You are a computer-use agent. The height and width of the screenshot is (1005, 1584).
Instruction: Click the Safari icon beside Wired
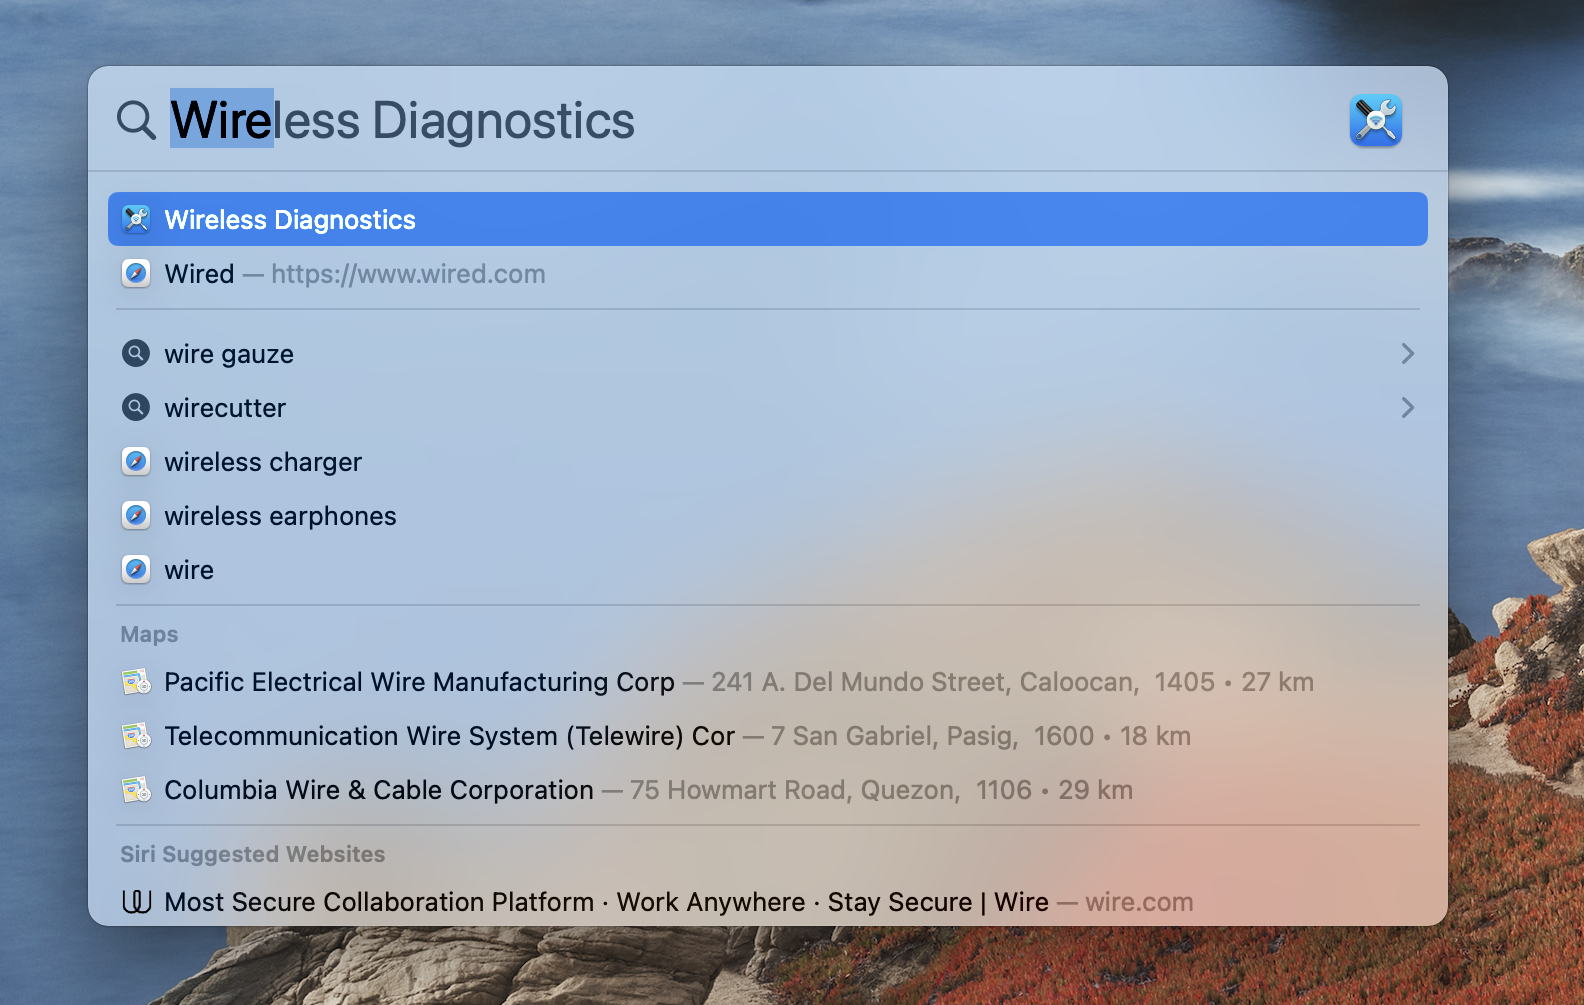click(136, 273)
